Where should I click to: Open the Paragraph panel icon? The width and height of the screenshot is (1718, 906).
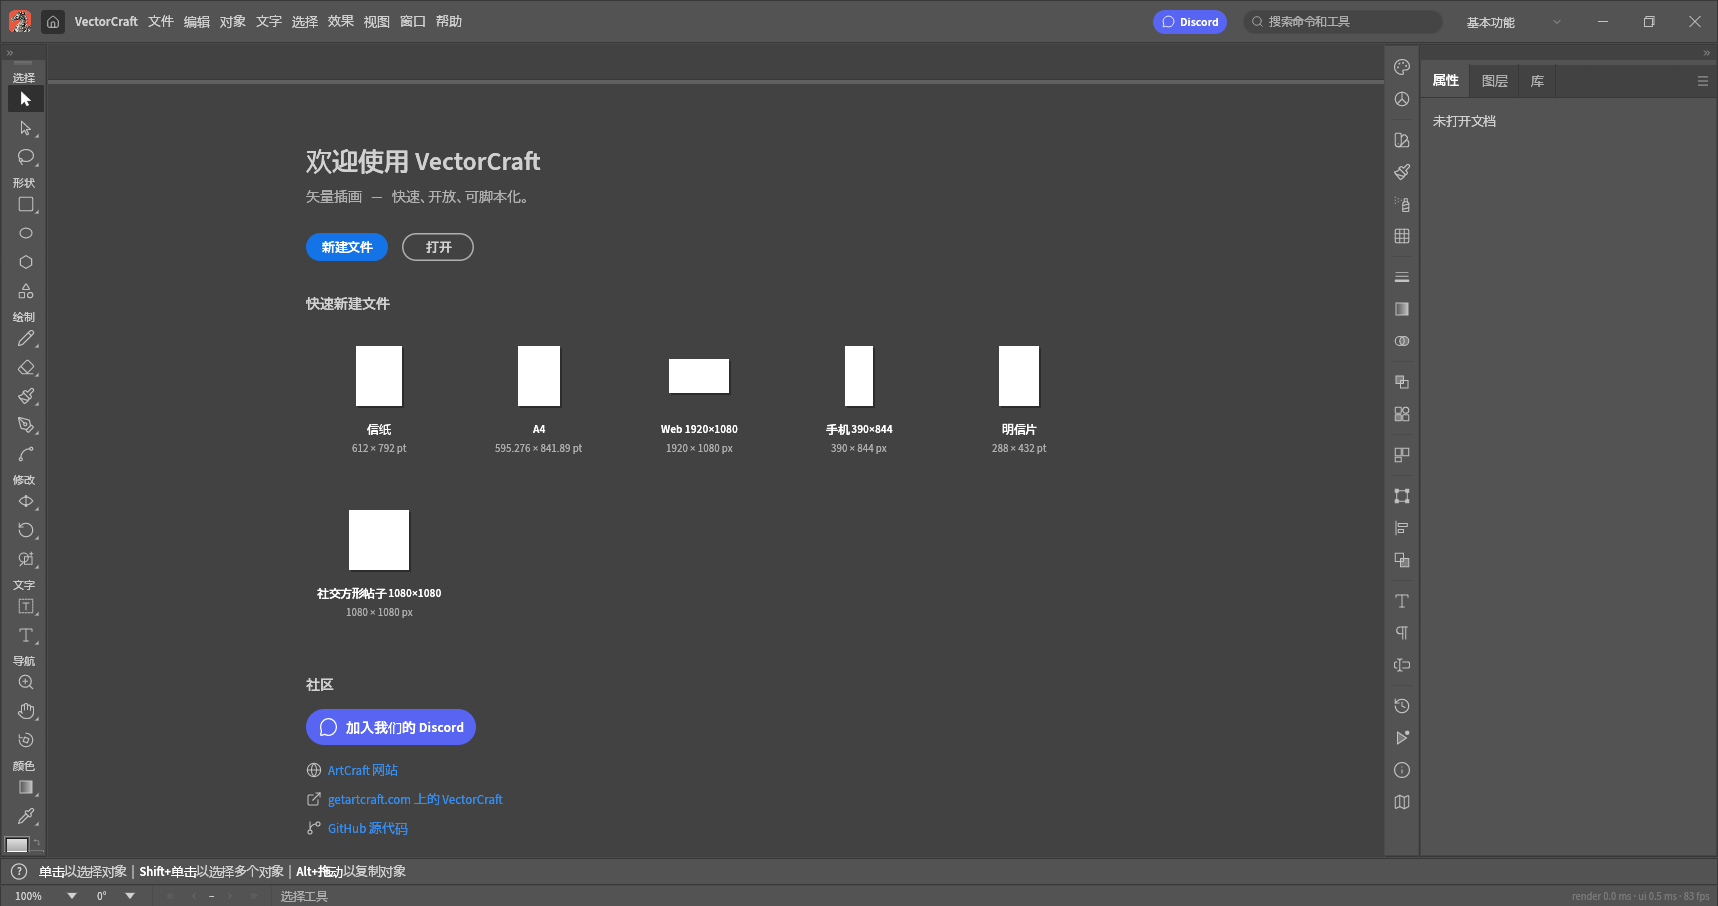(1402, 633)
